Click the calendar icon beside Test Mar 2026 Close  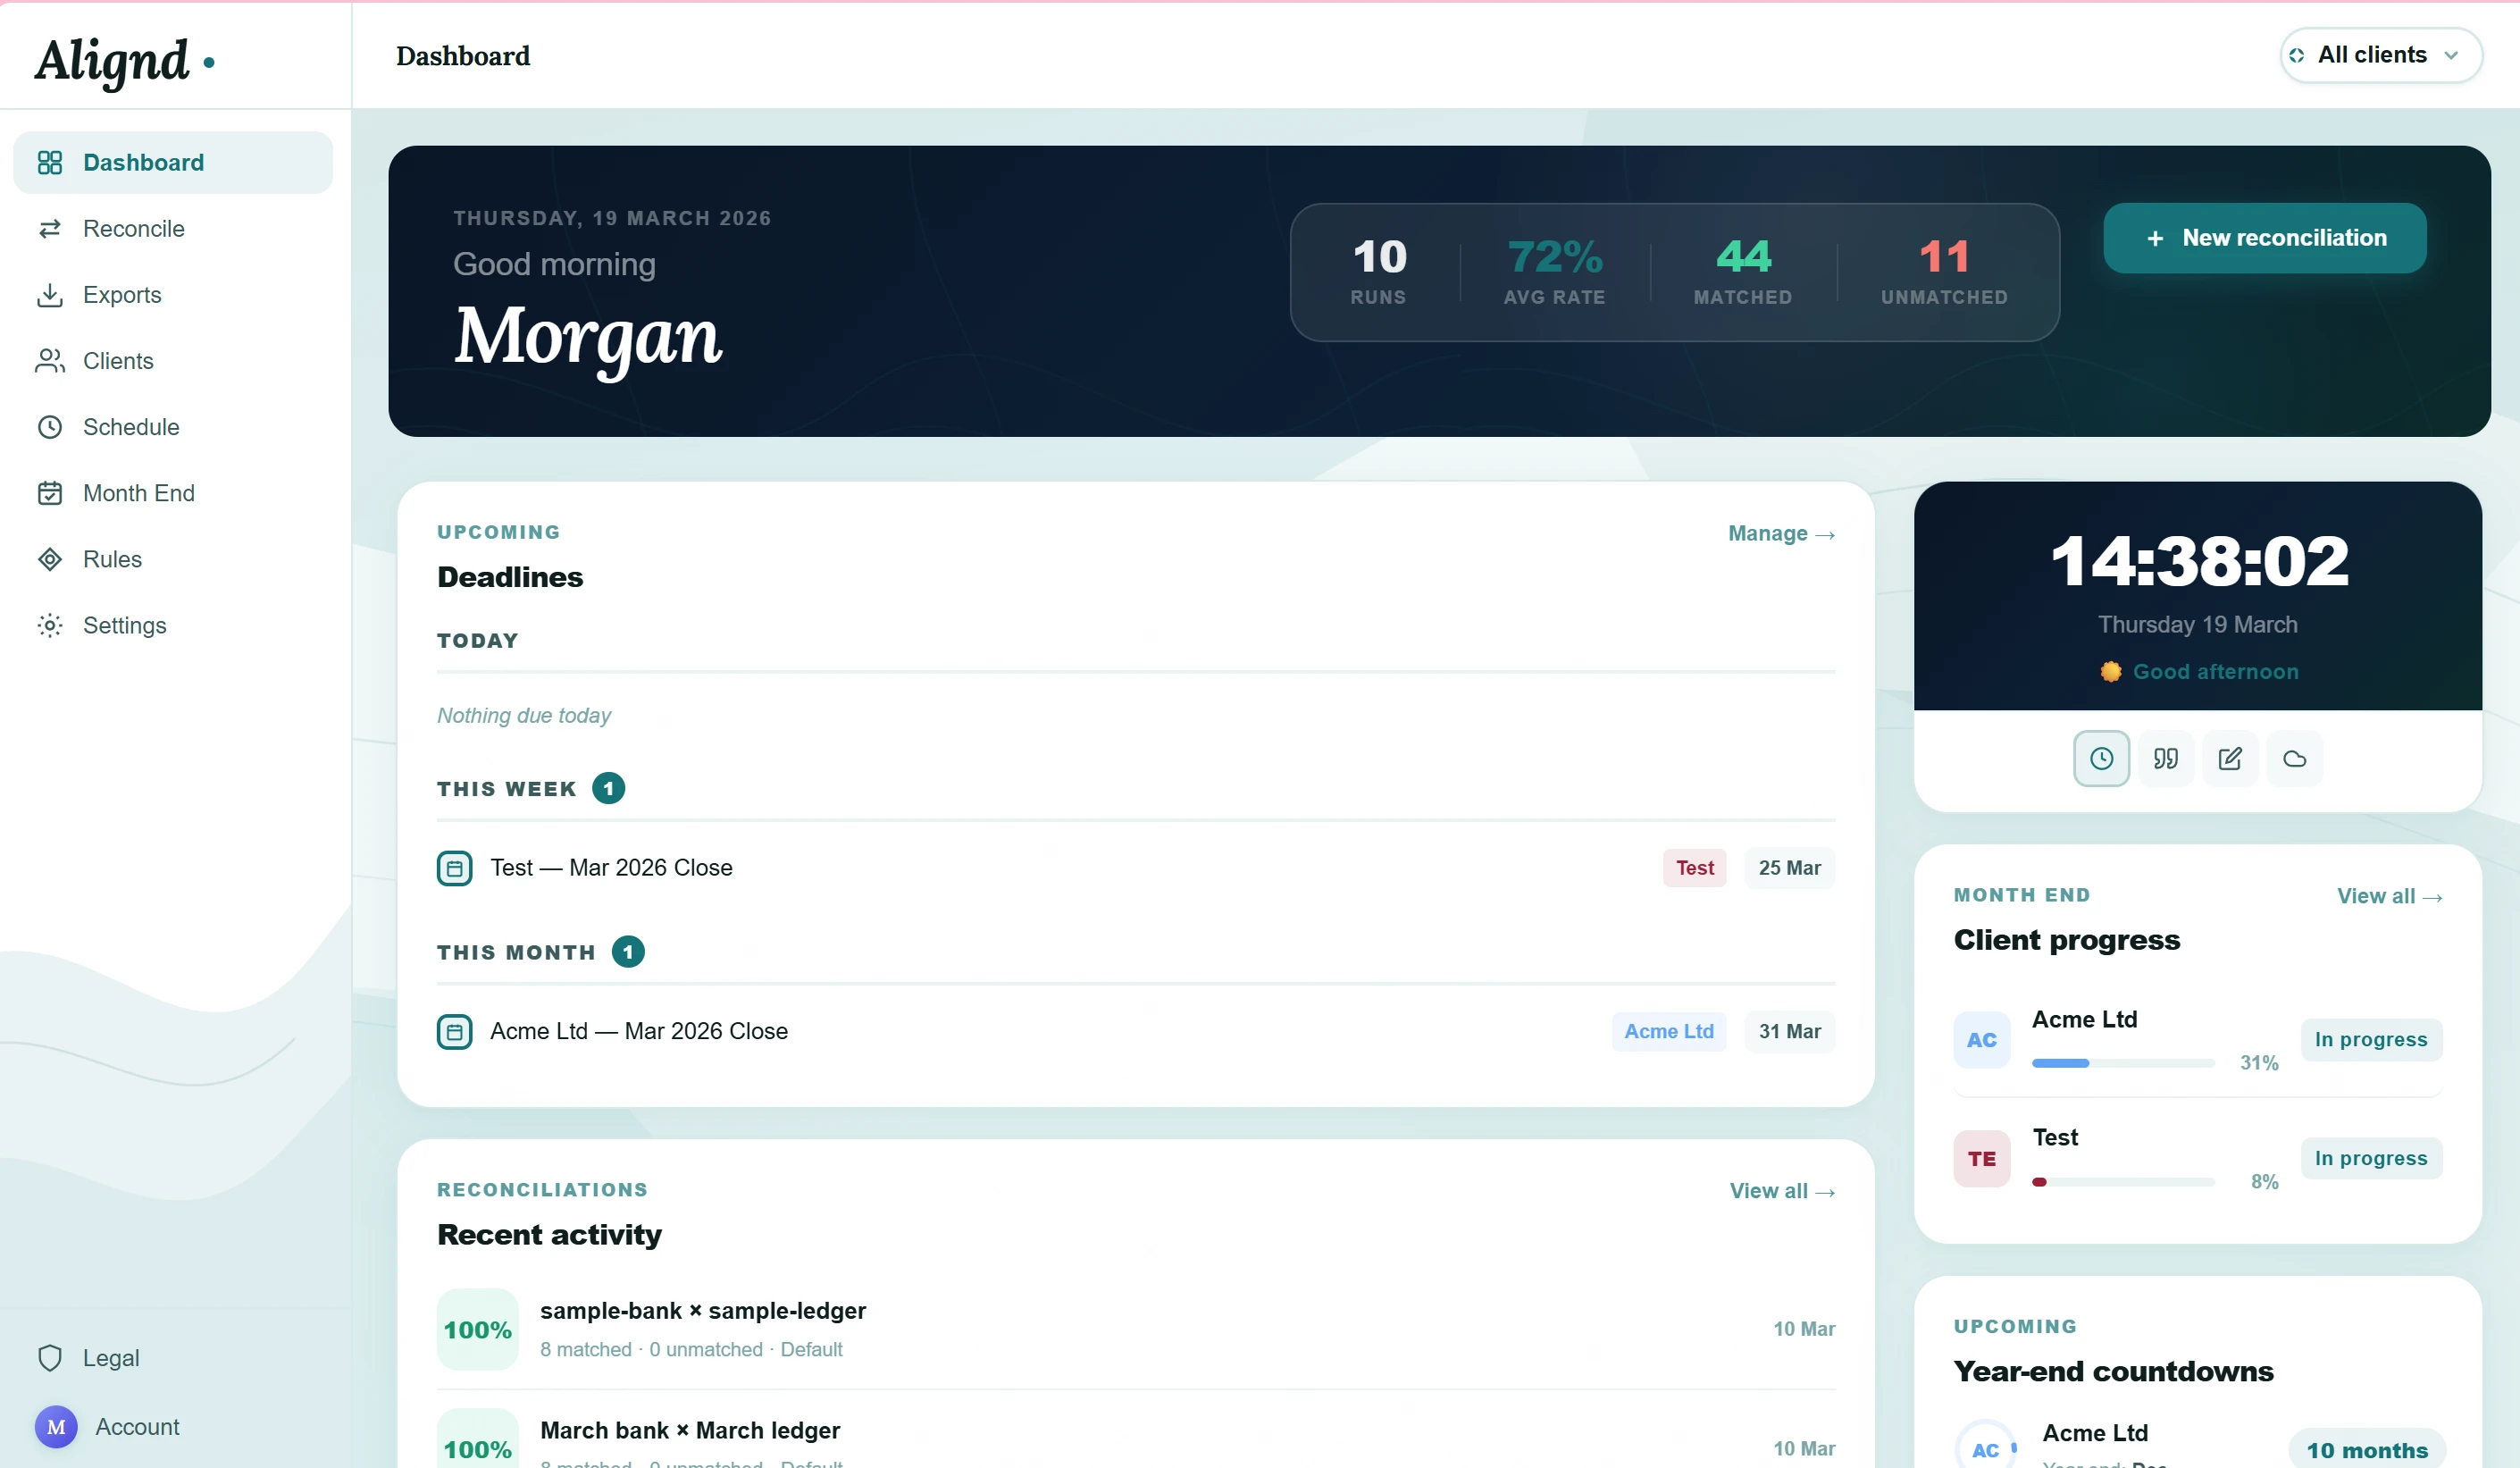click(x=454, y=868)
